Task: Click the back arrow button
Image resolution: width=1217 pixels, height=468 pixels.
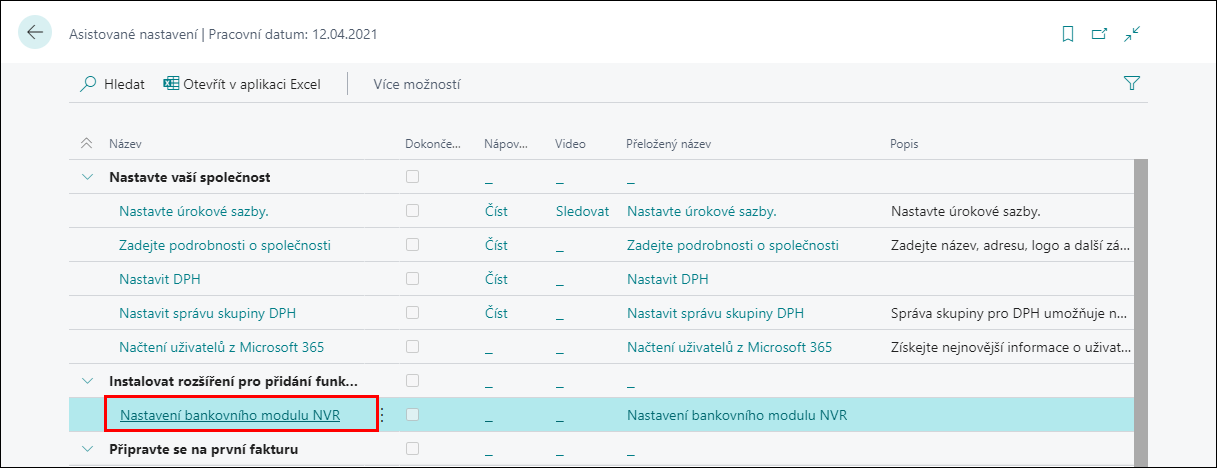Action: click(x=35, y=33)
